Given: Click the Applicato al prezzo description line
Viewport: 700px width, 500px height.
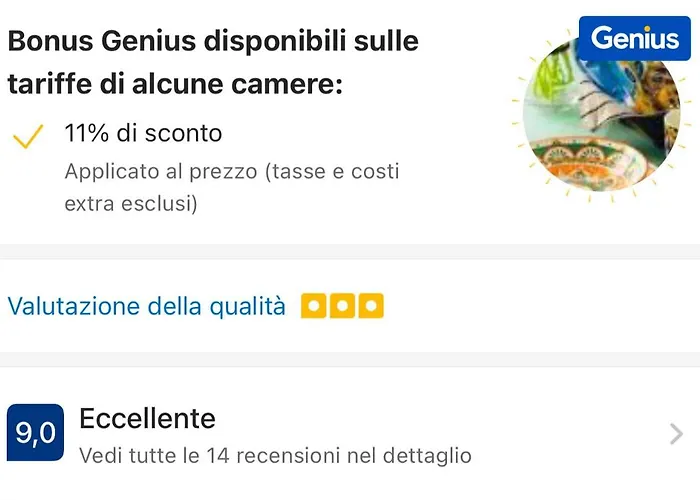Looking at the screenshot, I should [x=232, y=171].
